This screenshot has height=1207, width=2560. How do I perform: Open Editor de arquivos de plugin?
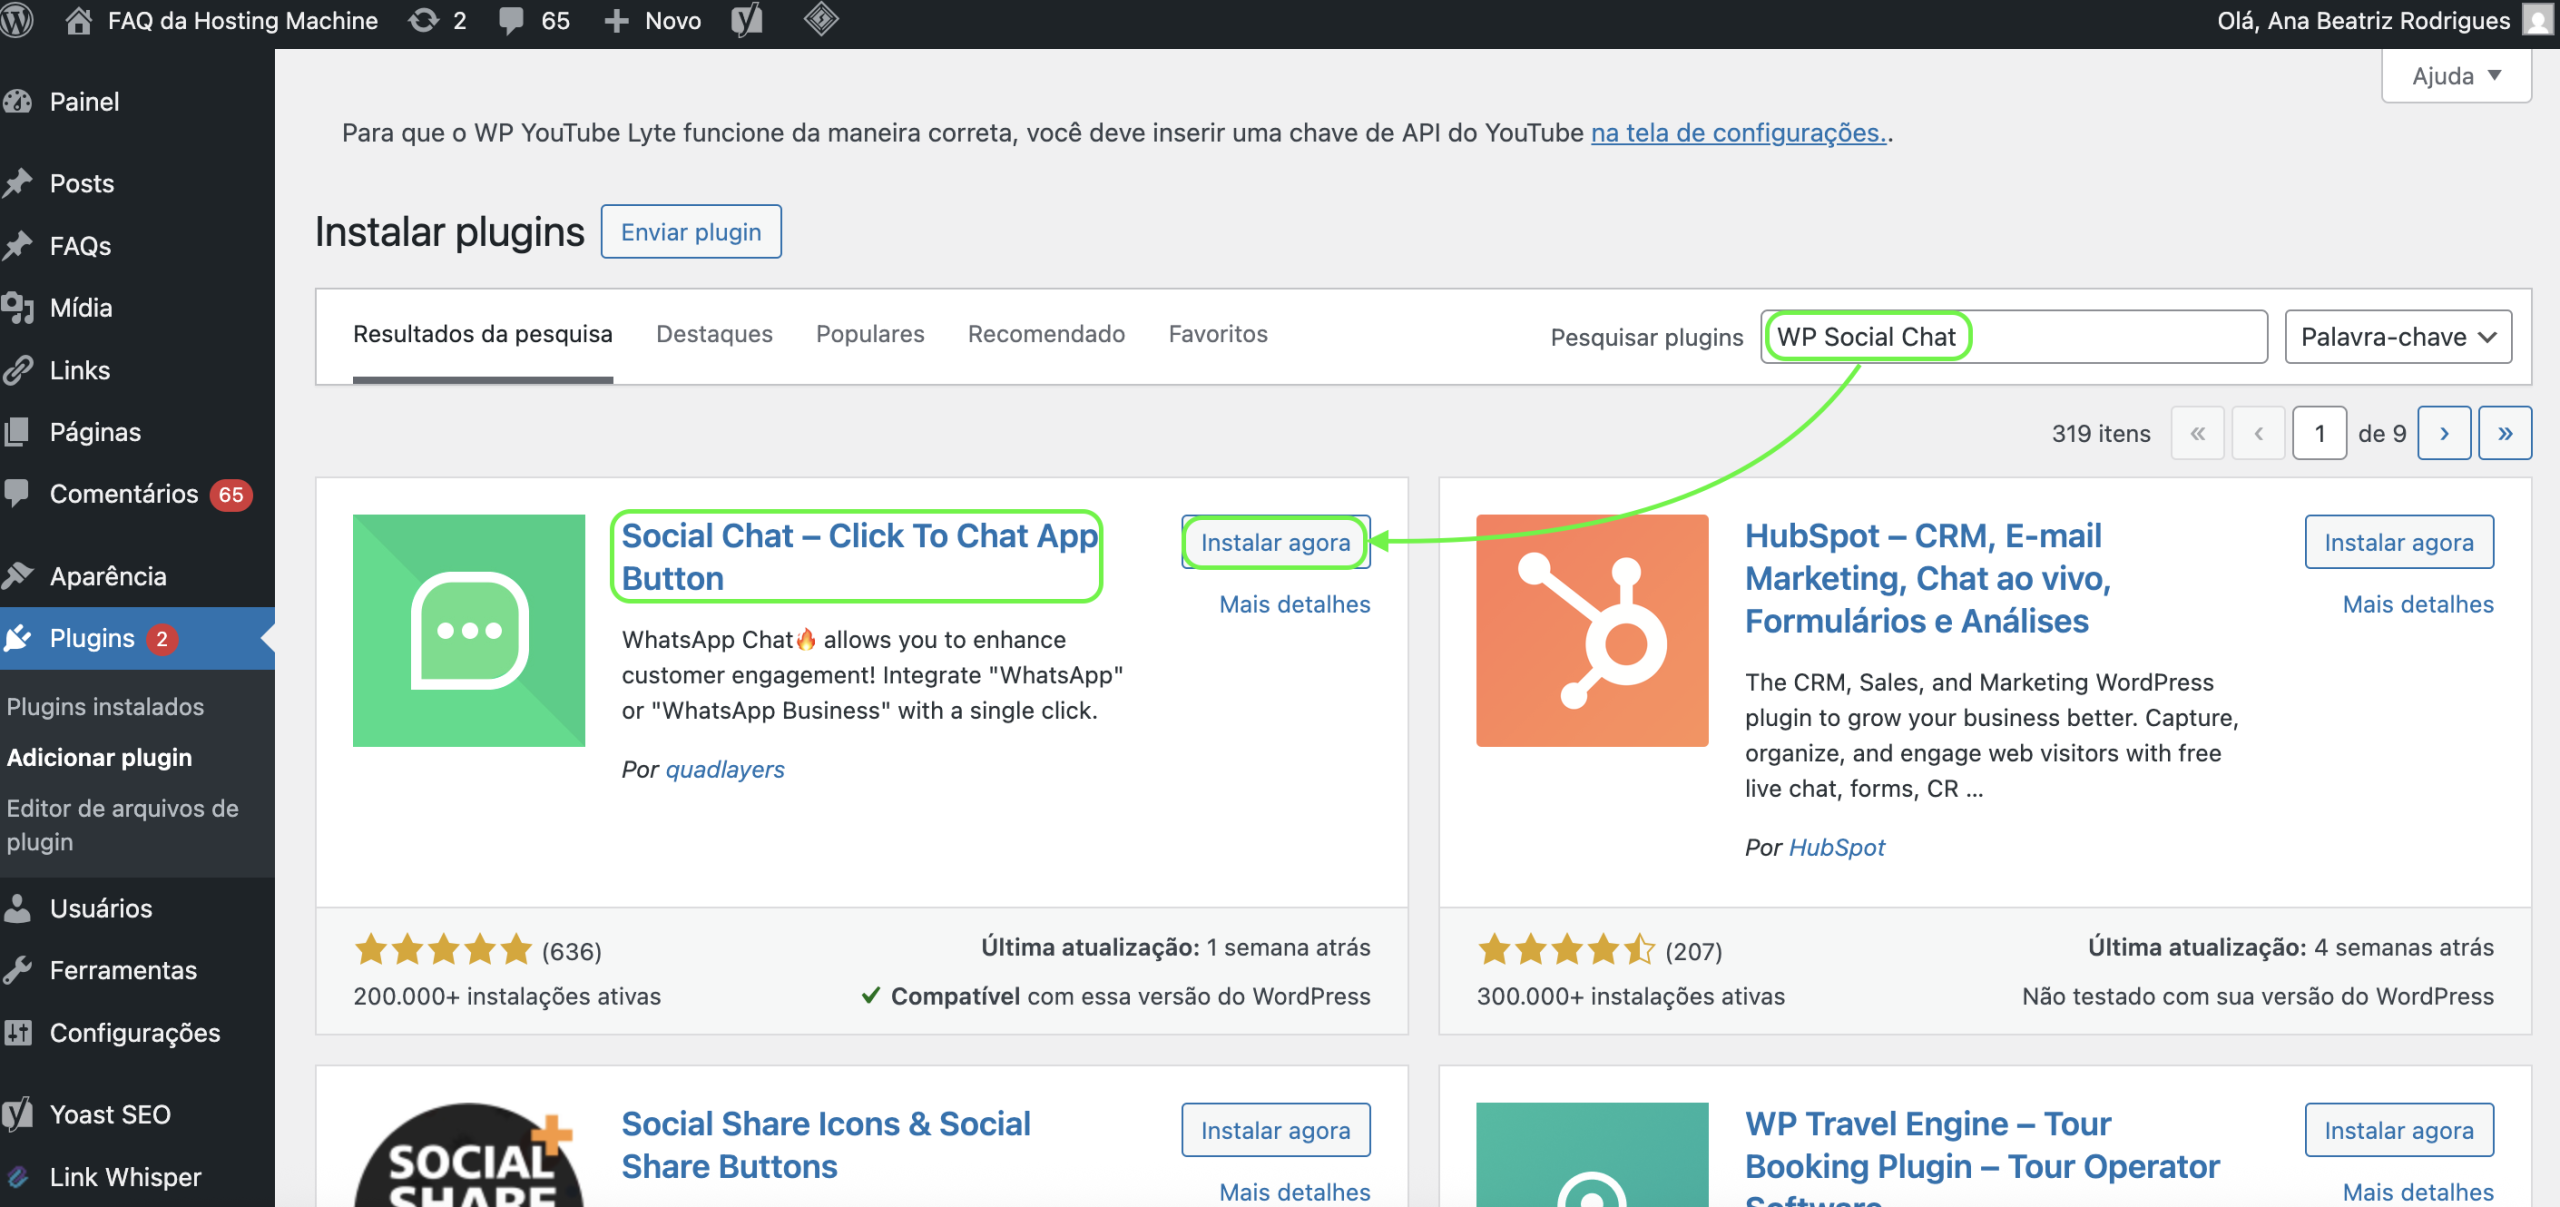(122, 825)
